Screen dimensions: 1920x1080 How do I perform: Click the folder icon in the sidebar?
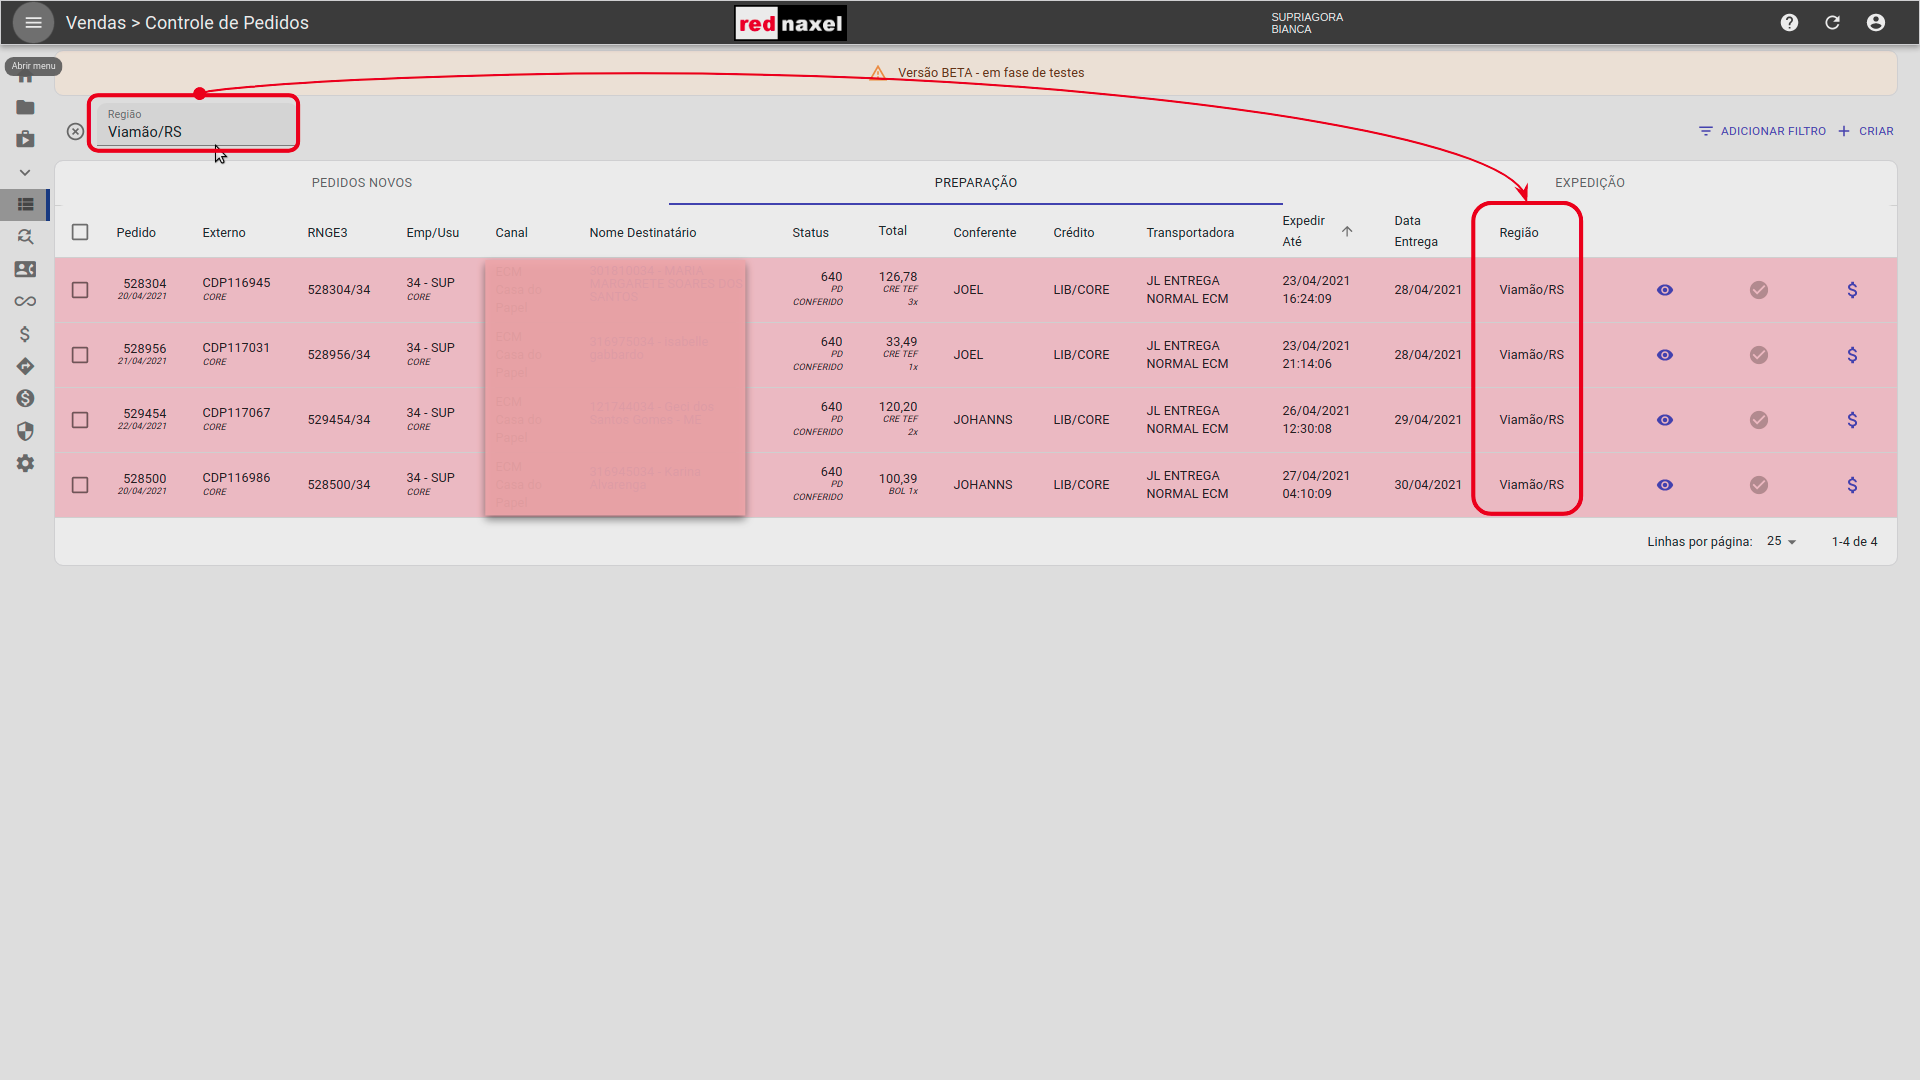coord(25,107)
